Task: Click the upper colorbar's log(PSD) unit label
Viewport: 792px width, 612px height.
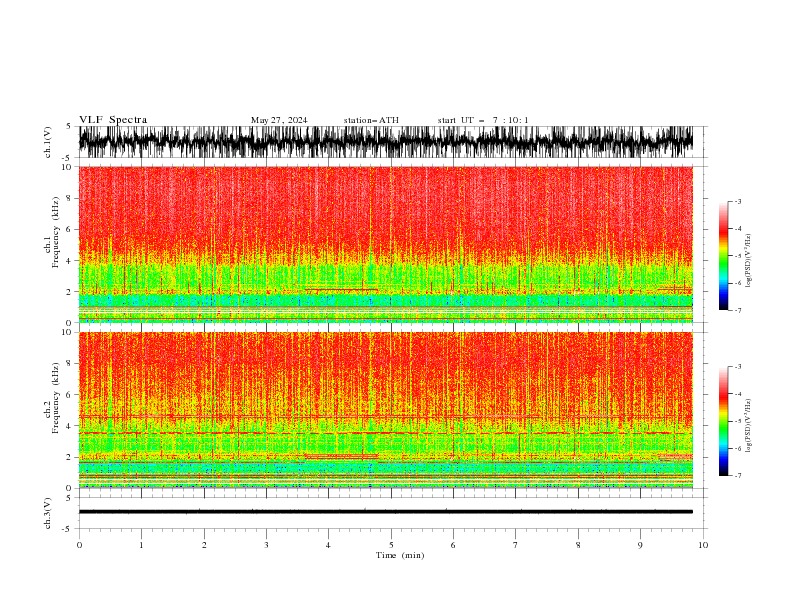Action: [749, 261]
